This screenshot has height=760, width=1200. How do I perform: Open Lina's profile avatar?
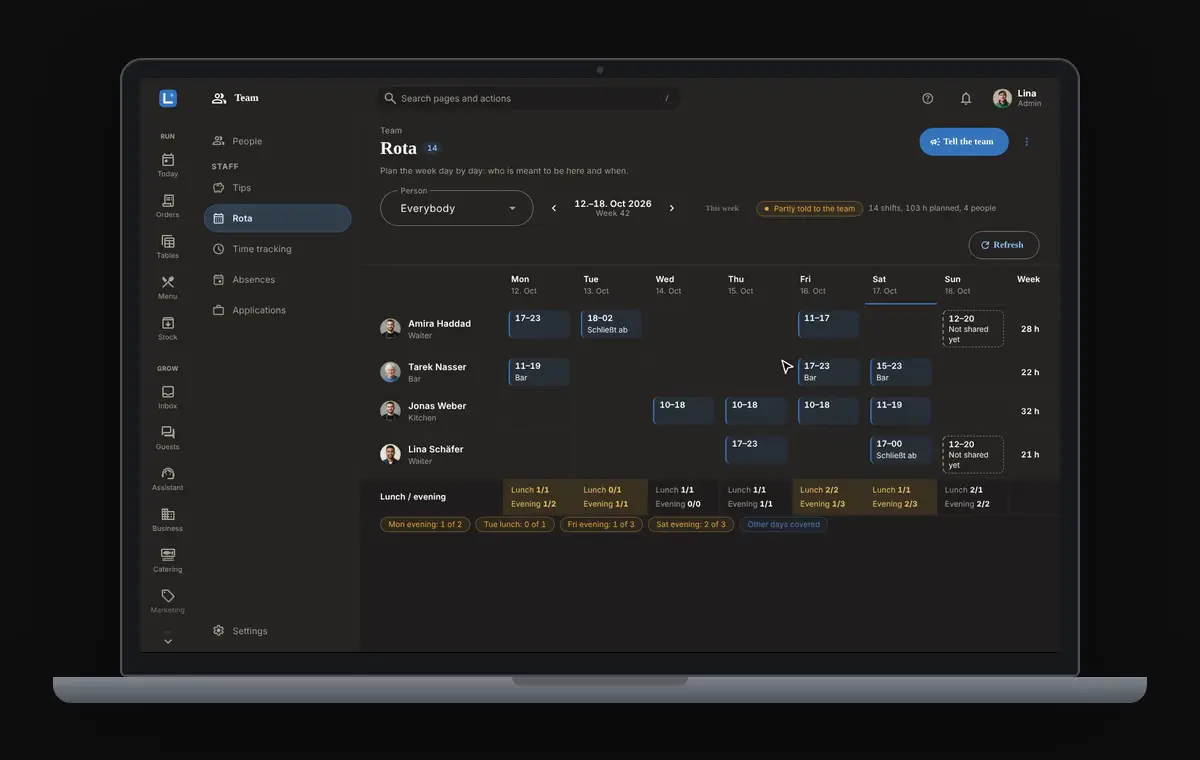[1001, 98]
